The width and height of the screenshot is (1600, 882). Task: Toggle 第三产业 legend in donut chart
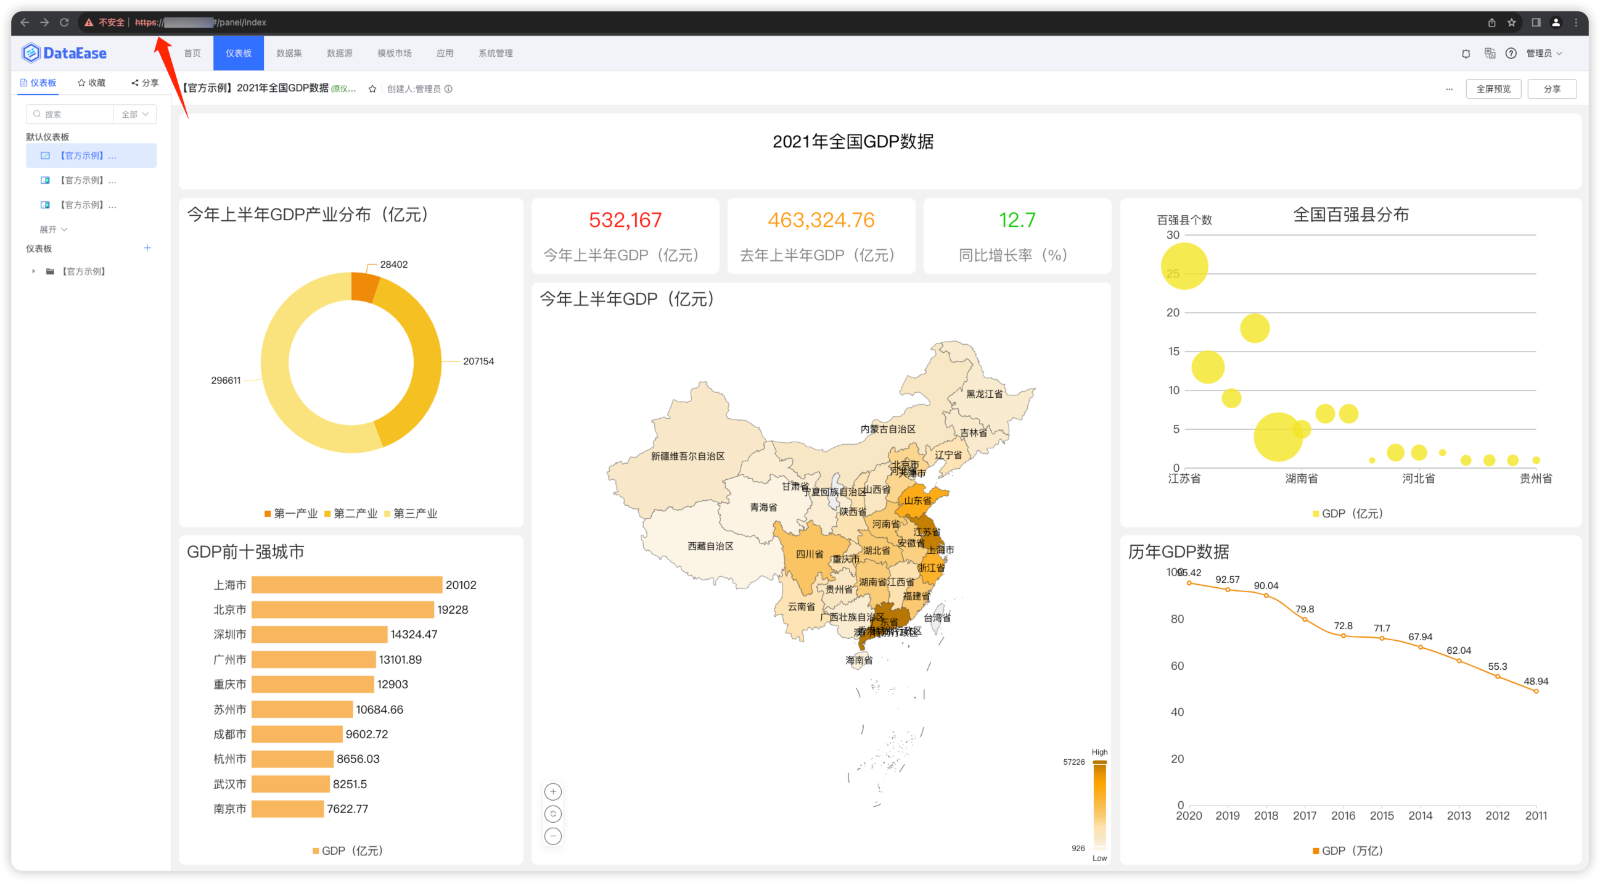[x=411, y=514]
